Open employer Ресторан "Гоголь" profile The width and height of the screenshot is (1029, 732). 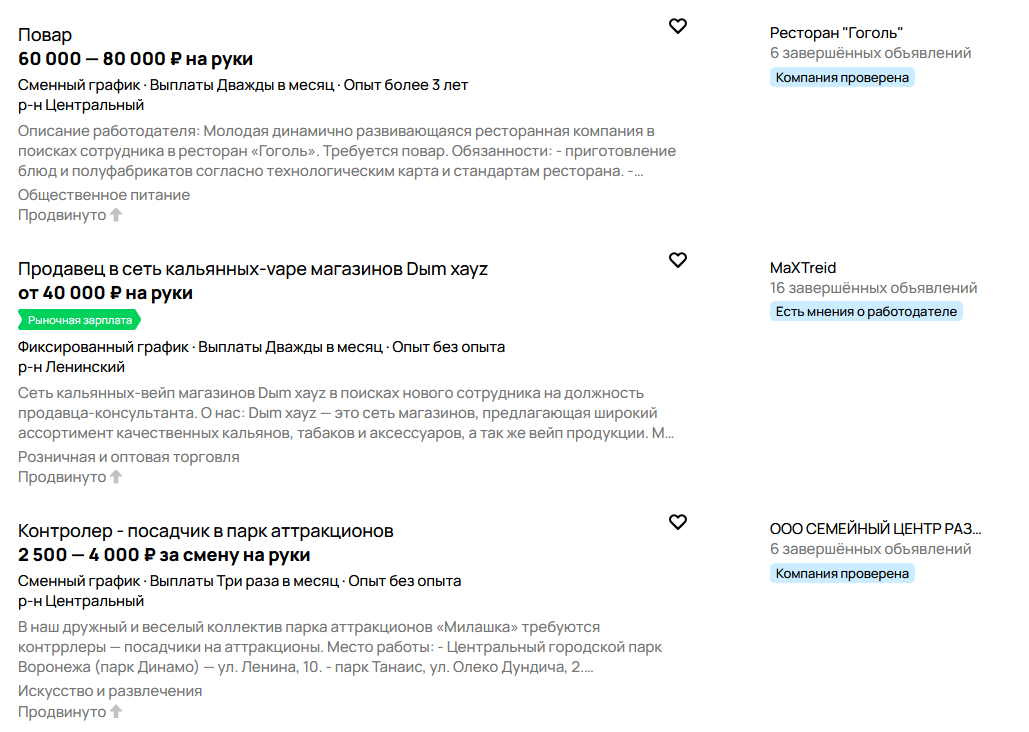pyautogui.click(x=836, y=33)
